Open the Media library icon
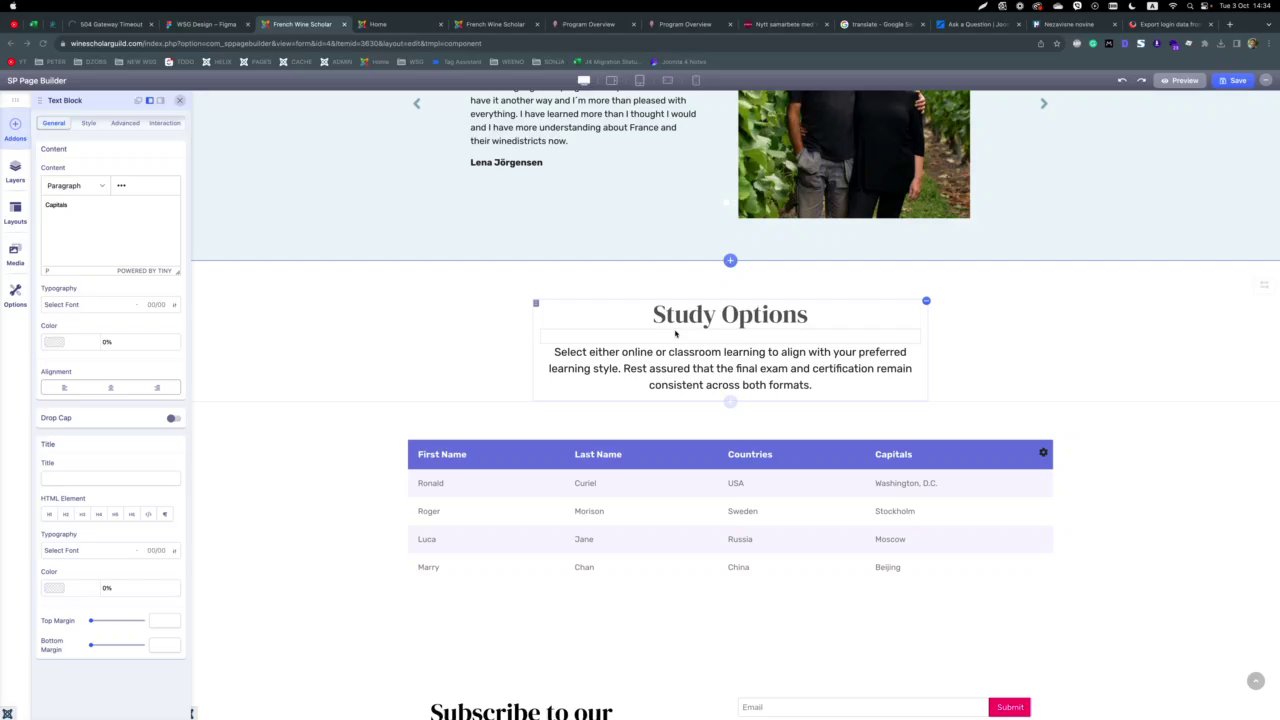1280x720 pixels. (15, 254)
